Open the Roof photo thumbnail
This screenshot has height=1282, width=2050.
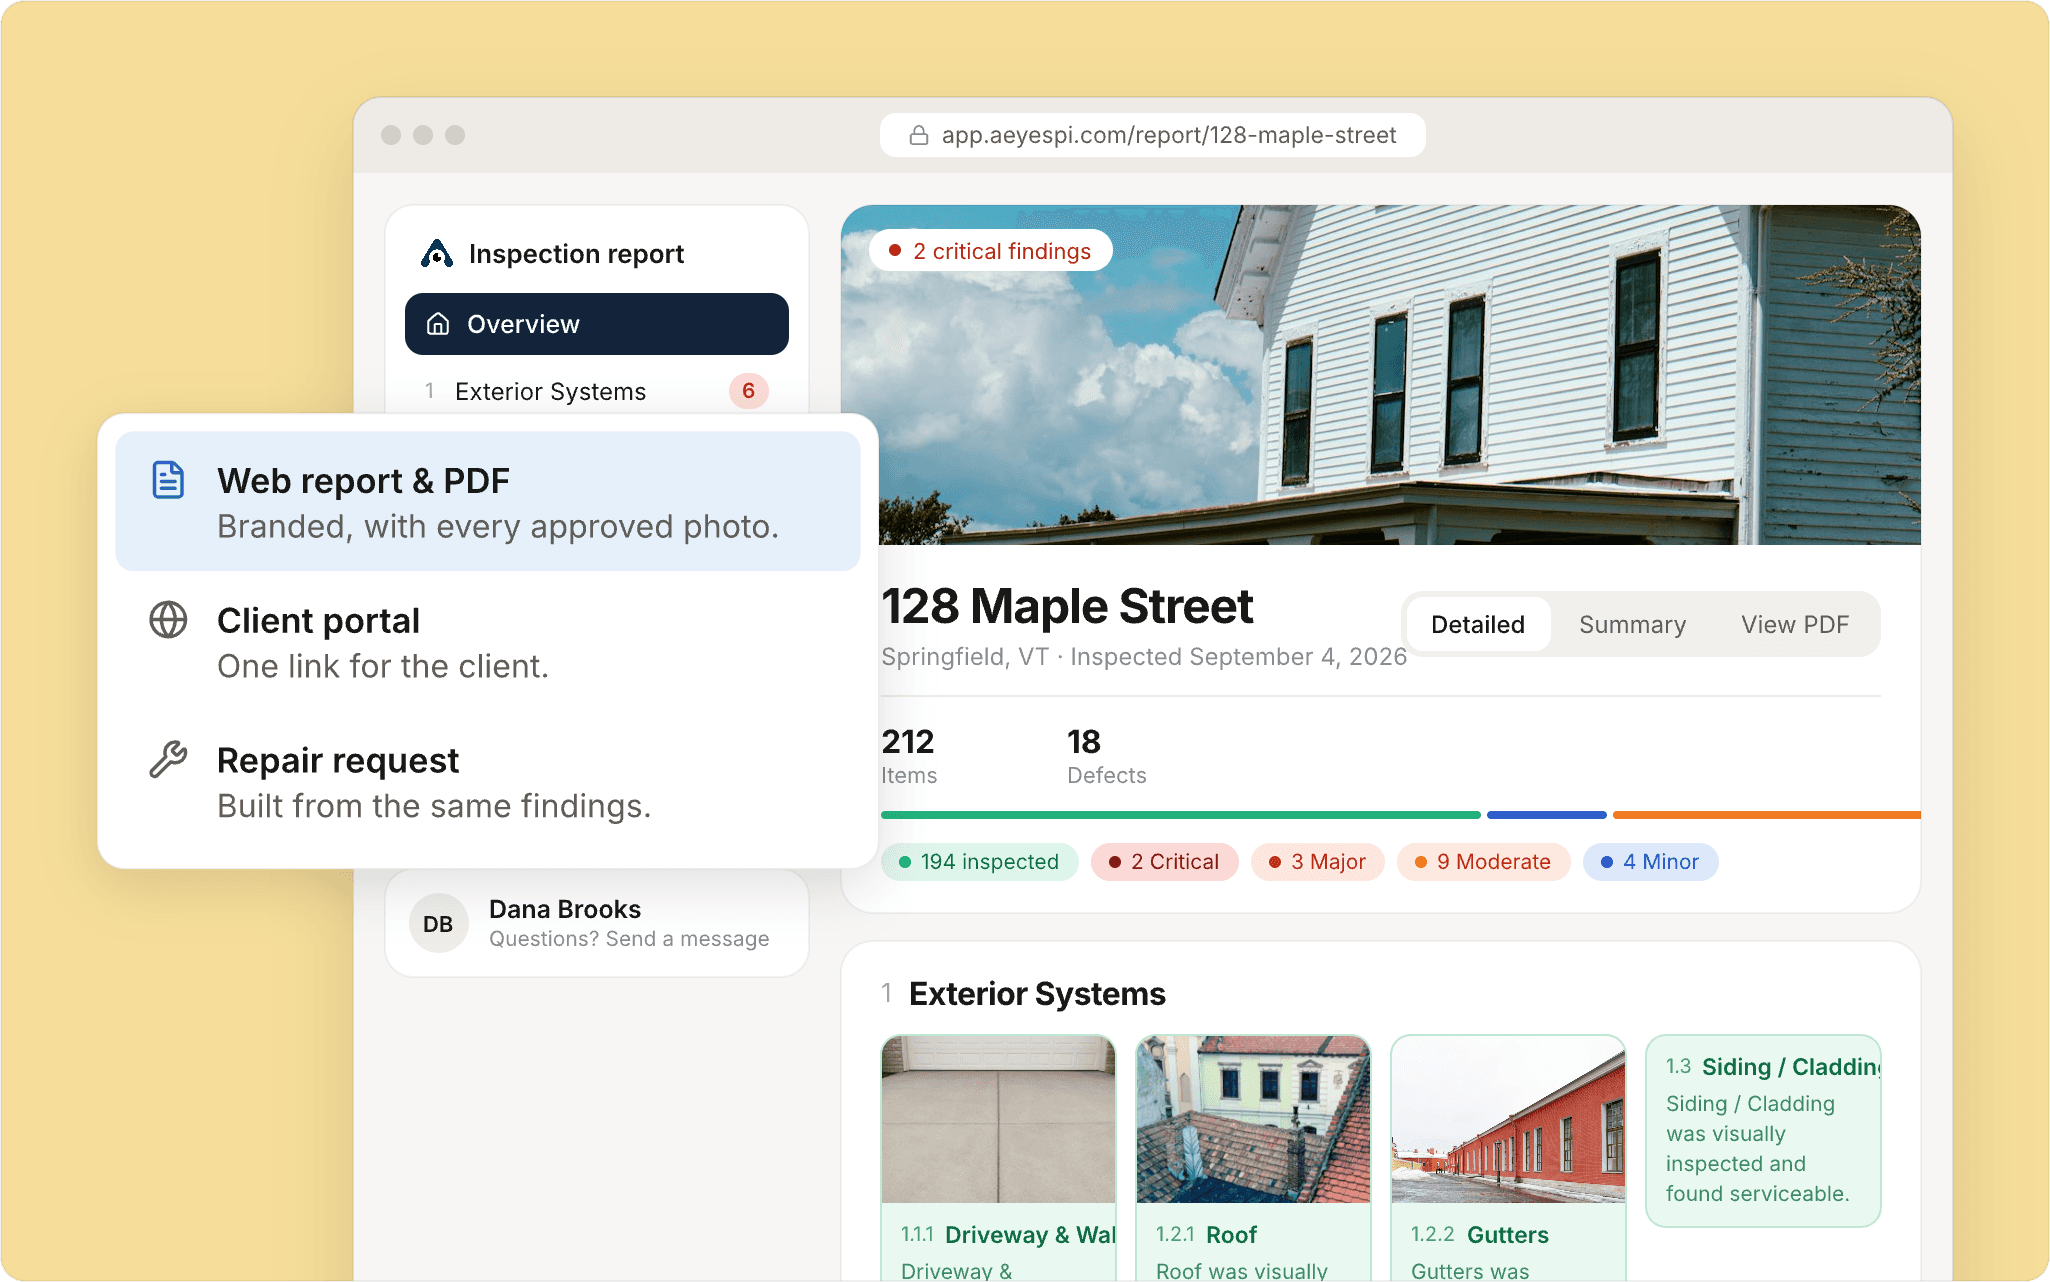(1253, 1119)
